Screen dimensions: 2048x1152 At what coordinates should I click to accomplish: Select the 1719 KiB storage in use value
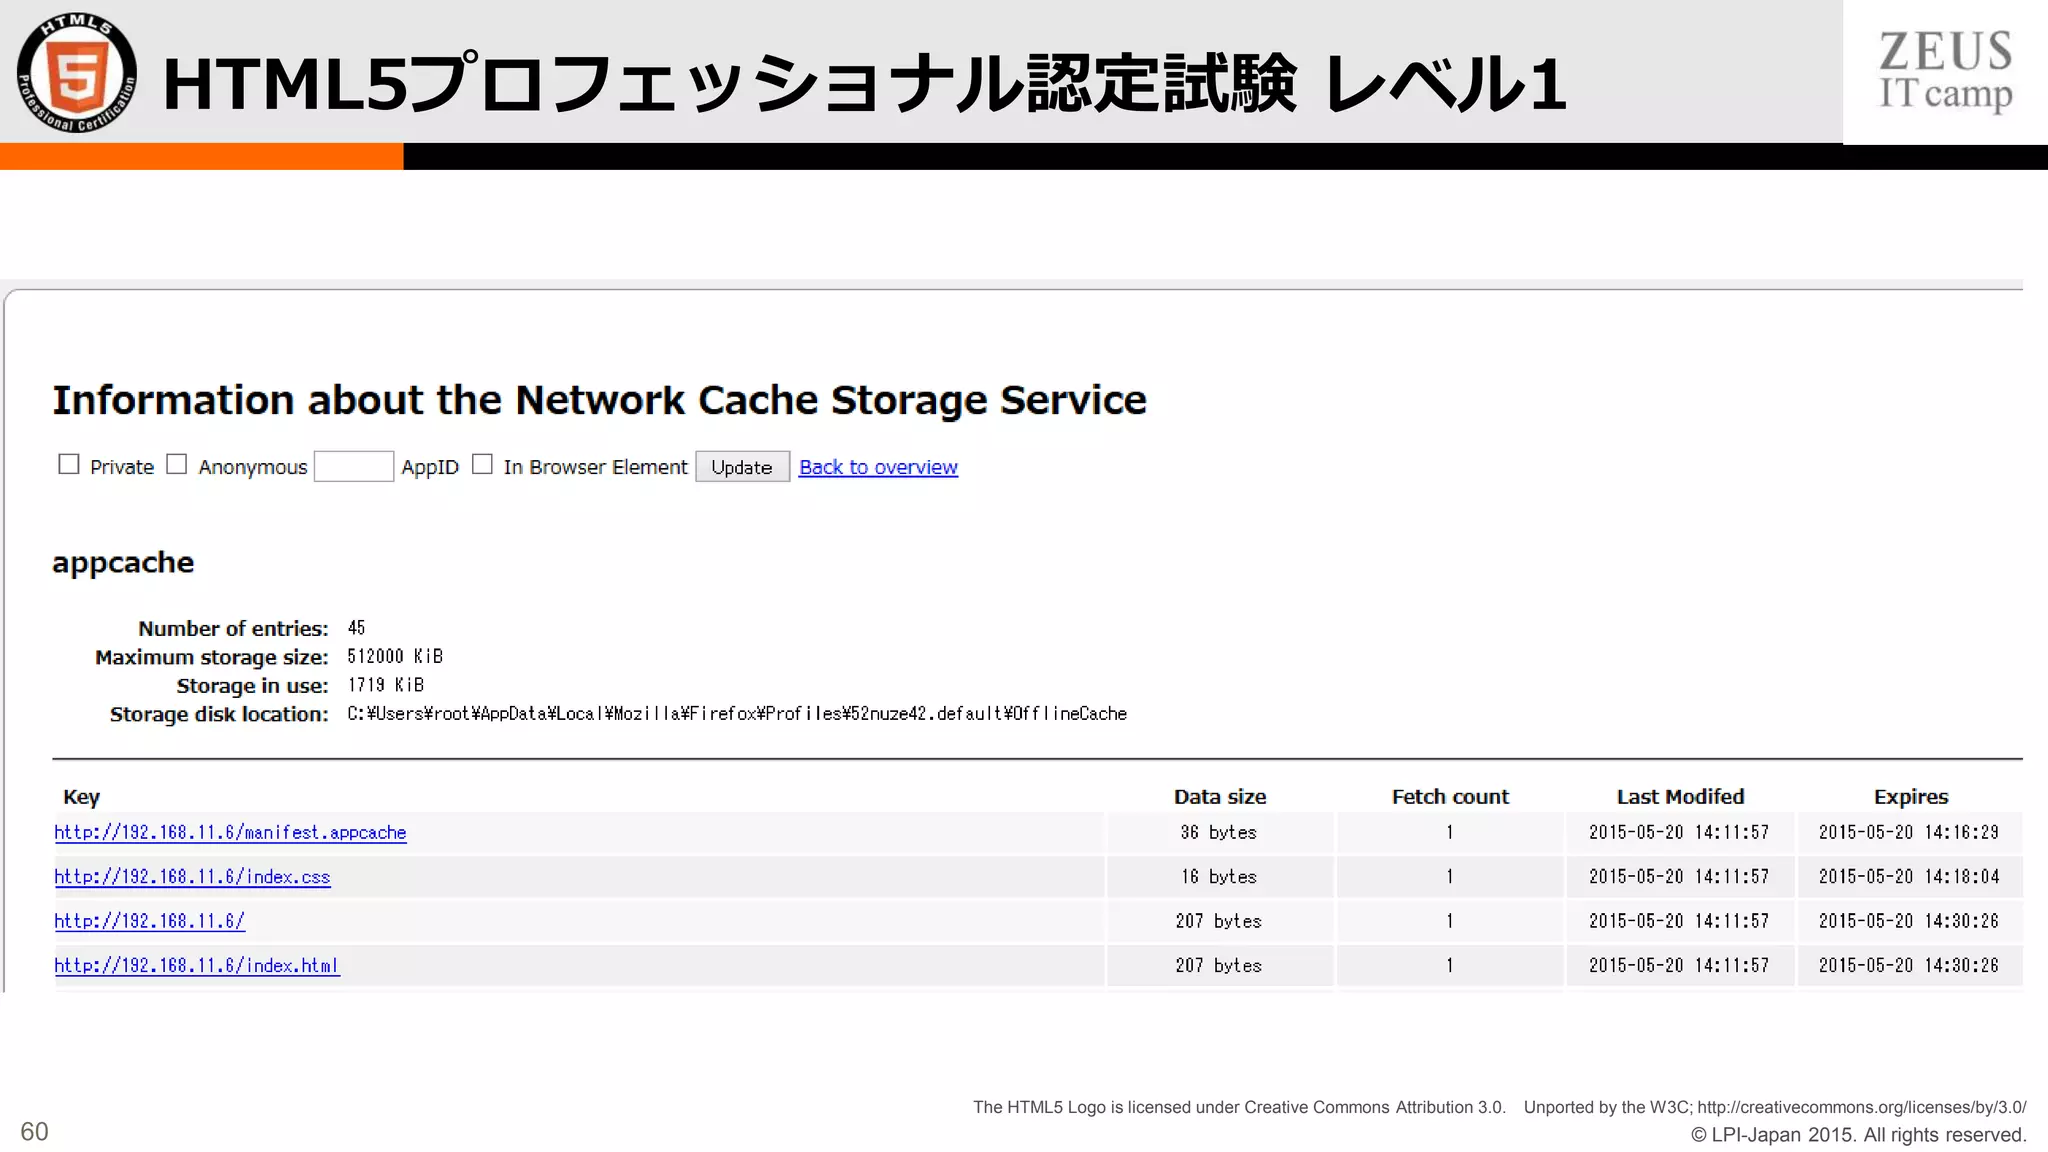tap(386, 685)
